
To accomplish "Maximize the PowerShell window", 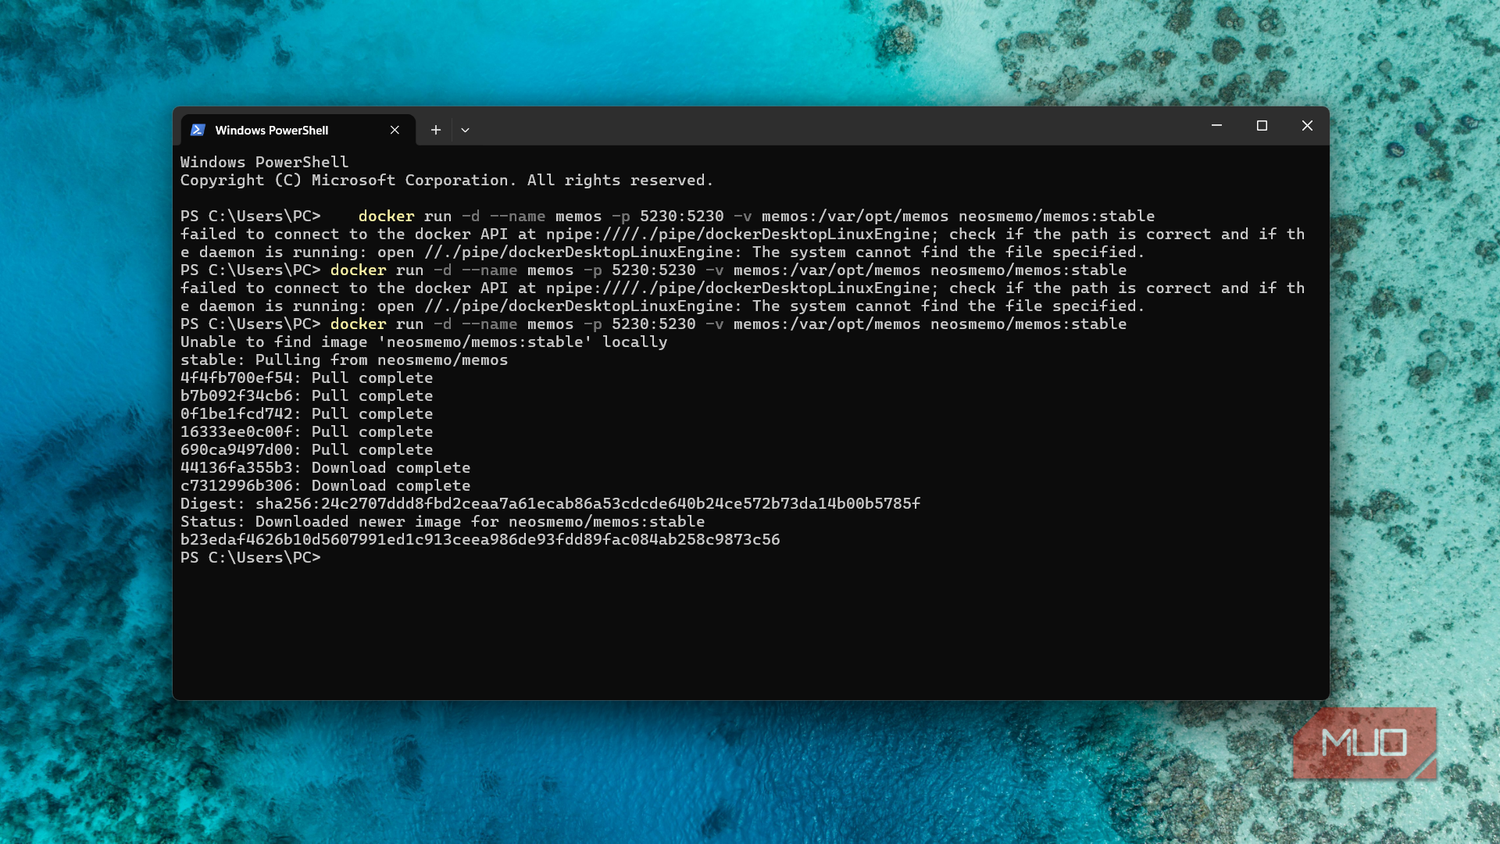I will click(1262, 126).
